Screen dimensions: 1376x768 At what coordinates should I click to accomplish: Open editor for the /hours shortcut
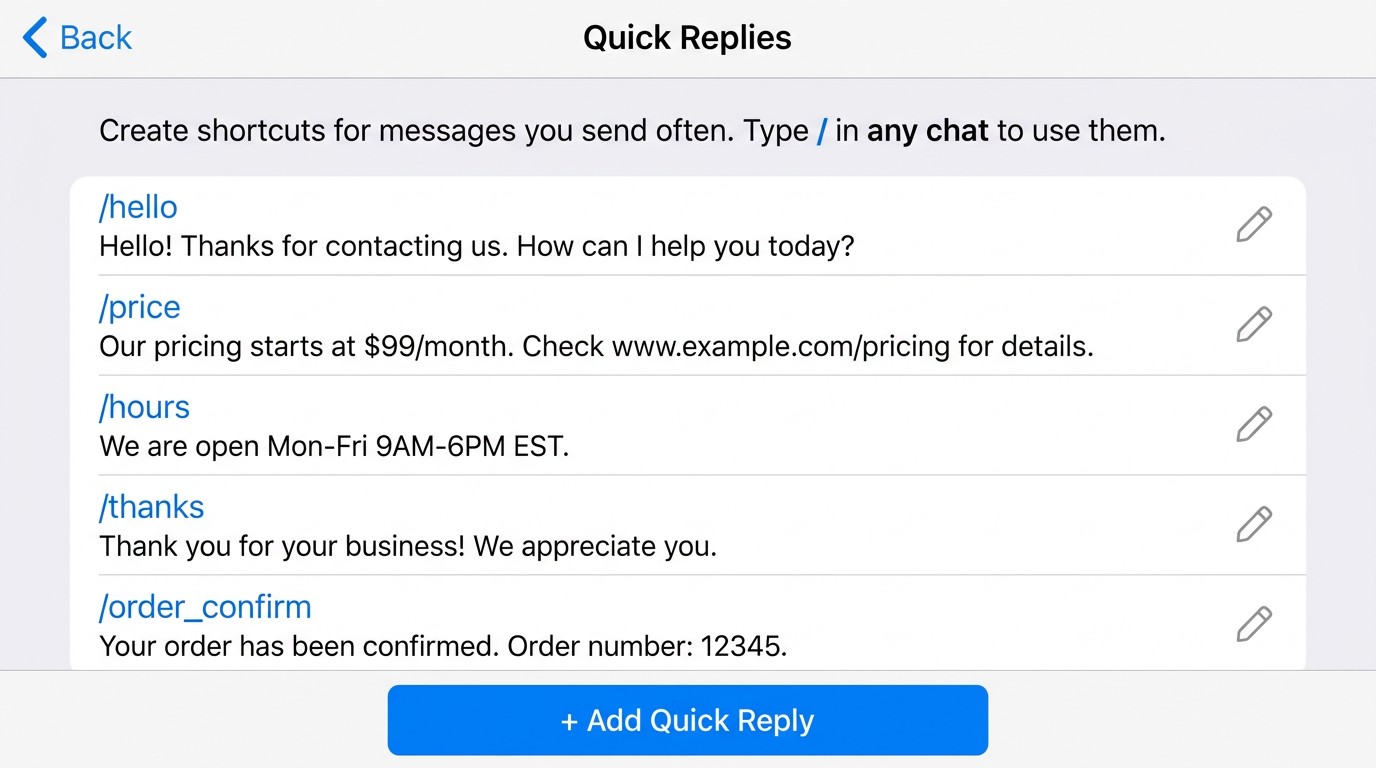[1254, 425]
